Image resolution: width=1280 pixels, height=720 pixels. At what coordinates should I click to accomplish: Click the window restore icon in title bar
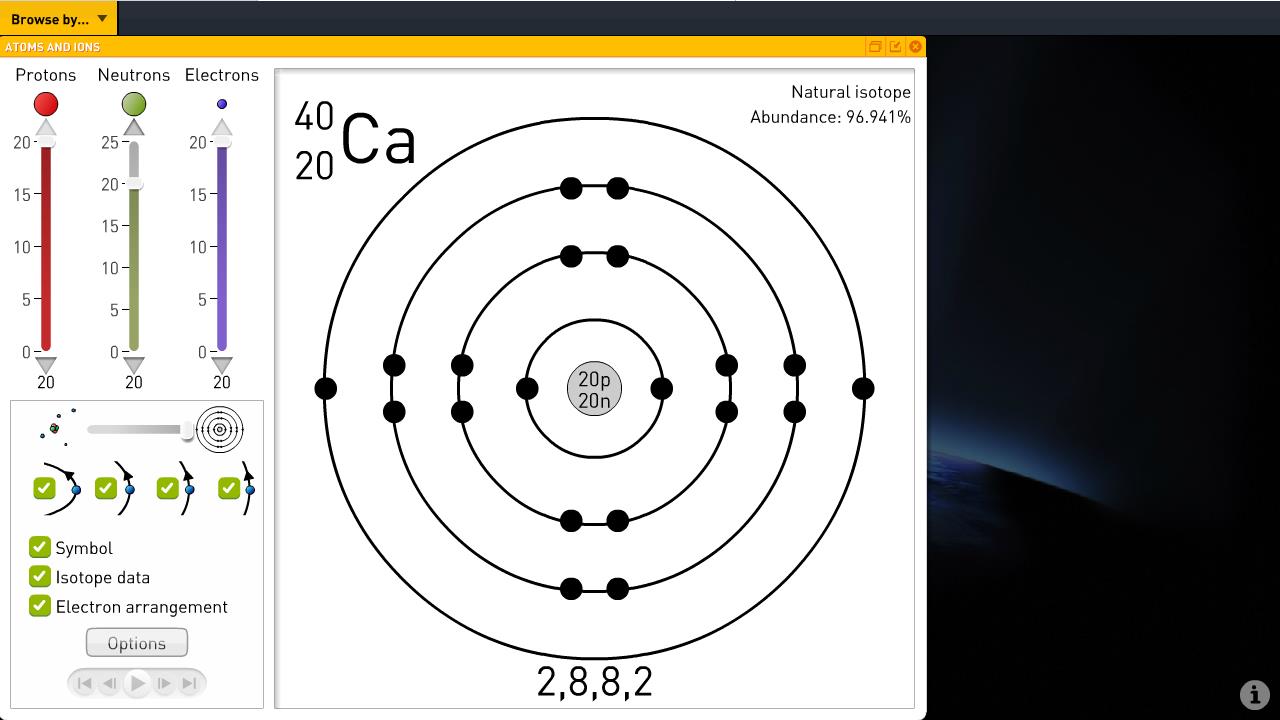pyautogui.click(x=875, y=47)
